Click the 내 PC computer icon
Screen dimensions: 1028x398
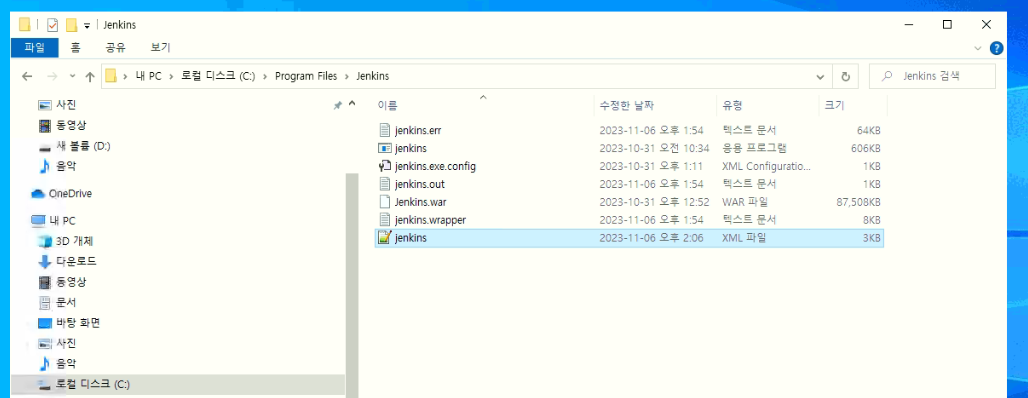(38, 221)
